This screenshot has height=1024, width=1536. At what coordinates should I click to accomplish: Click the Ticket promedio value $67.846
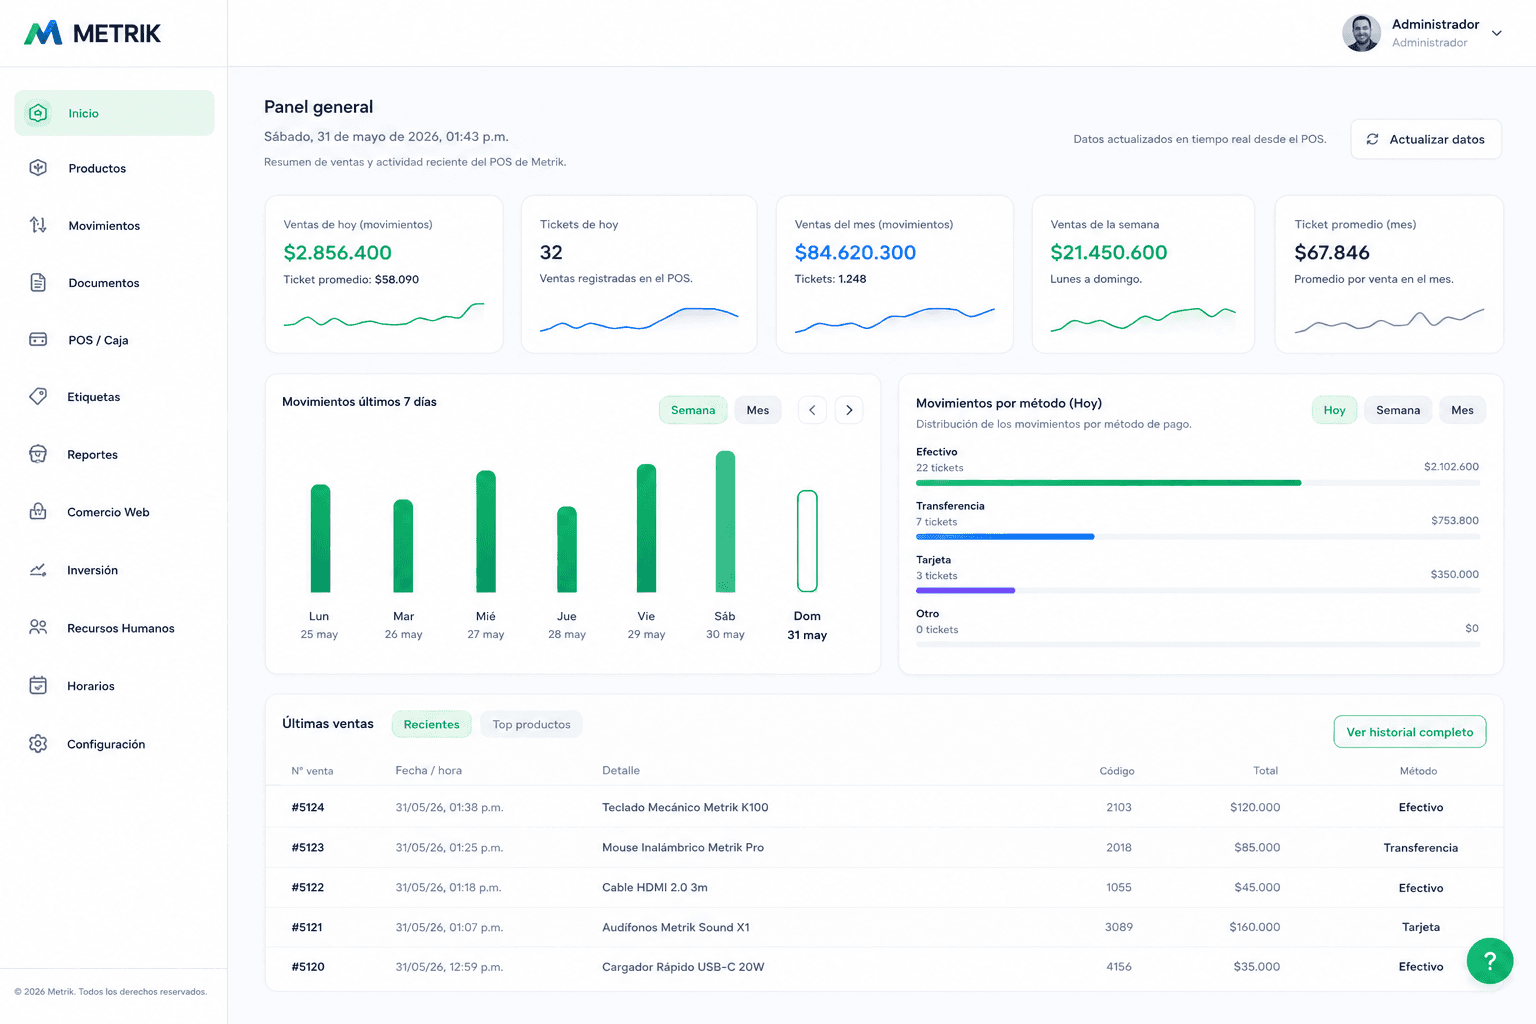pos(1332,253)
